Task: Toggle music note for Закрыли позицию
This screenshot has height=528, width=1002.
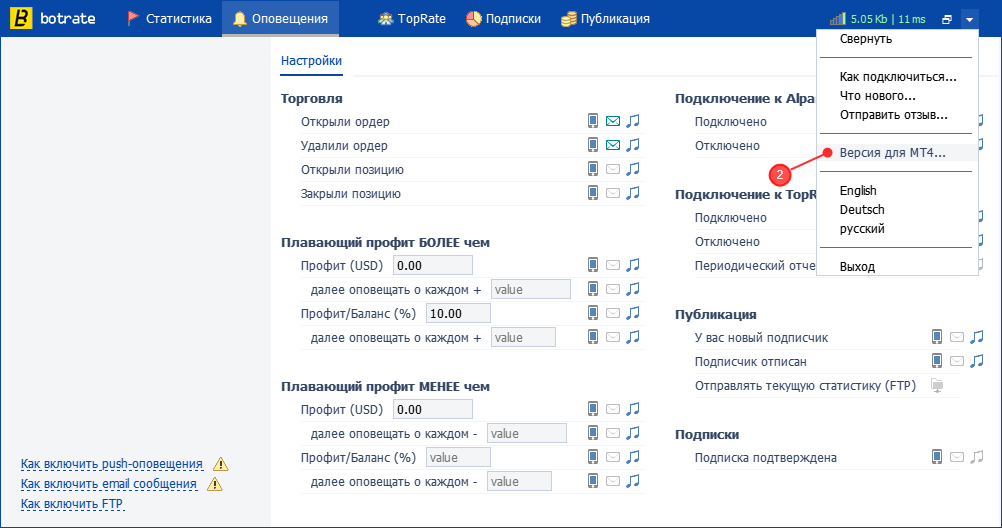Action: click(x=633, y=193)
